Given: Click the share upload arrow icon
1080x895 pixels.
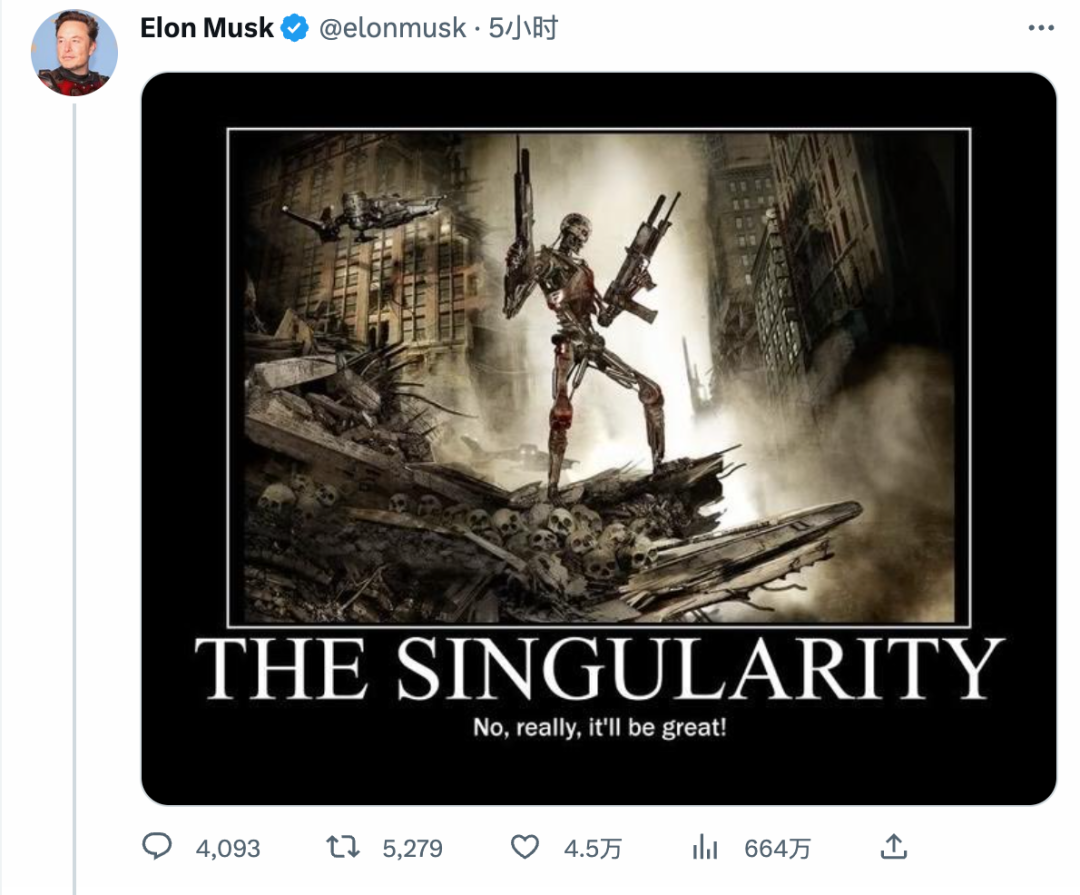Looking at the screenshot, I should click(893, 848).
